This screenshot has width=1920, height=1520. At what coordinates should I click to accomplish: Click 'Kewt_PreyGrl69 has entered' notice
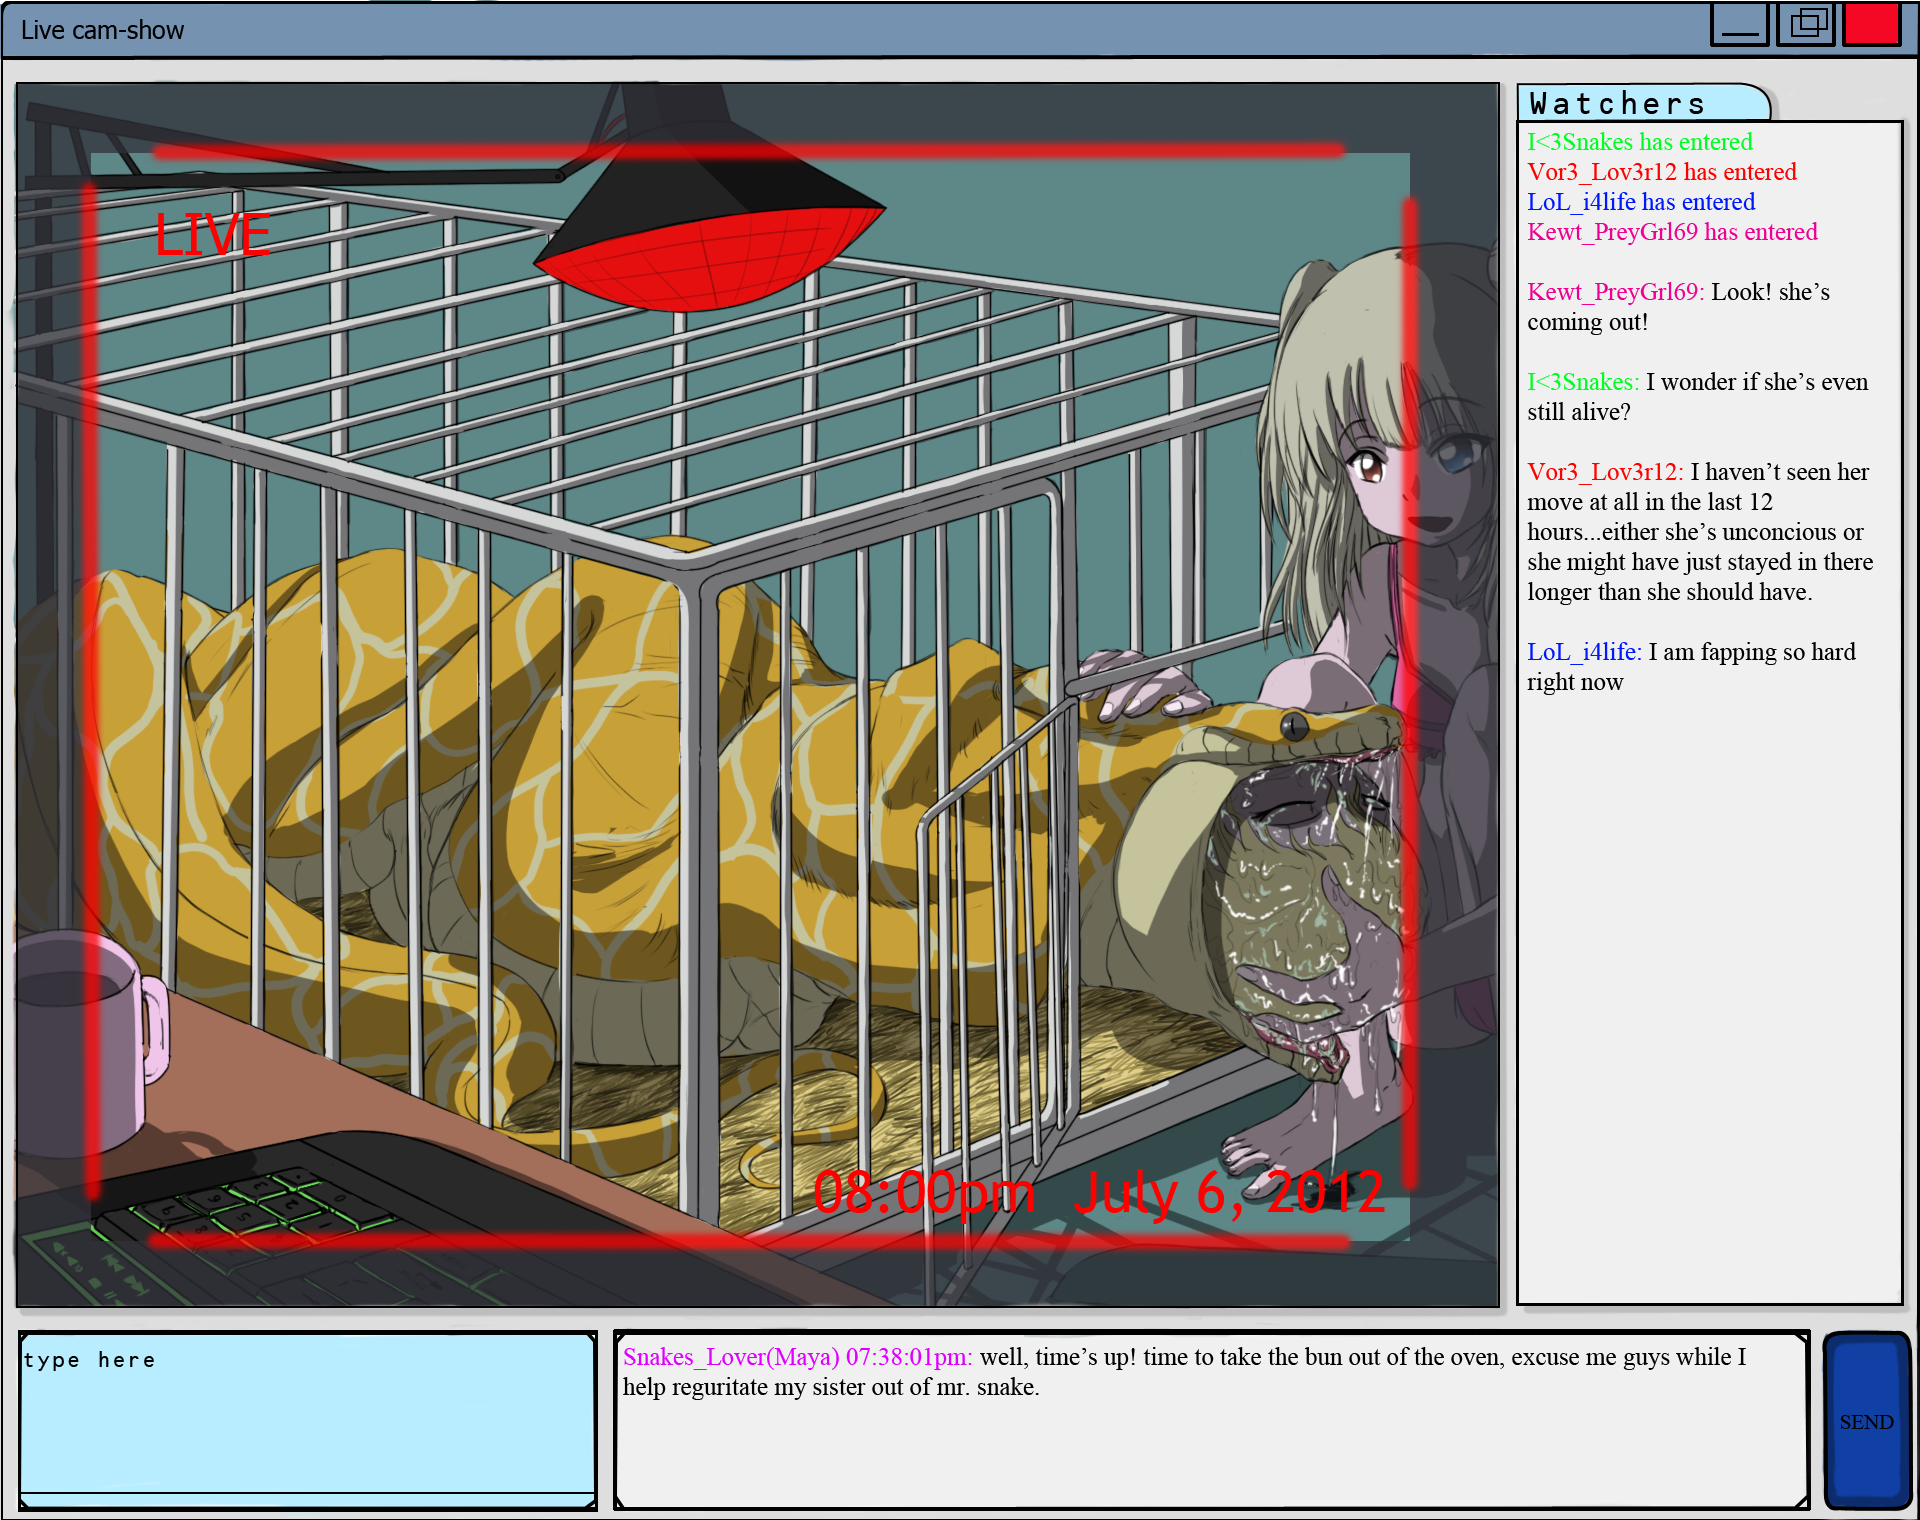pyautogui.click(x=1671, y=232)
